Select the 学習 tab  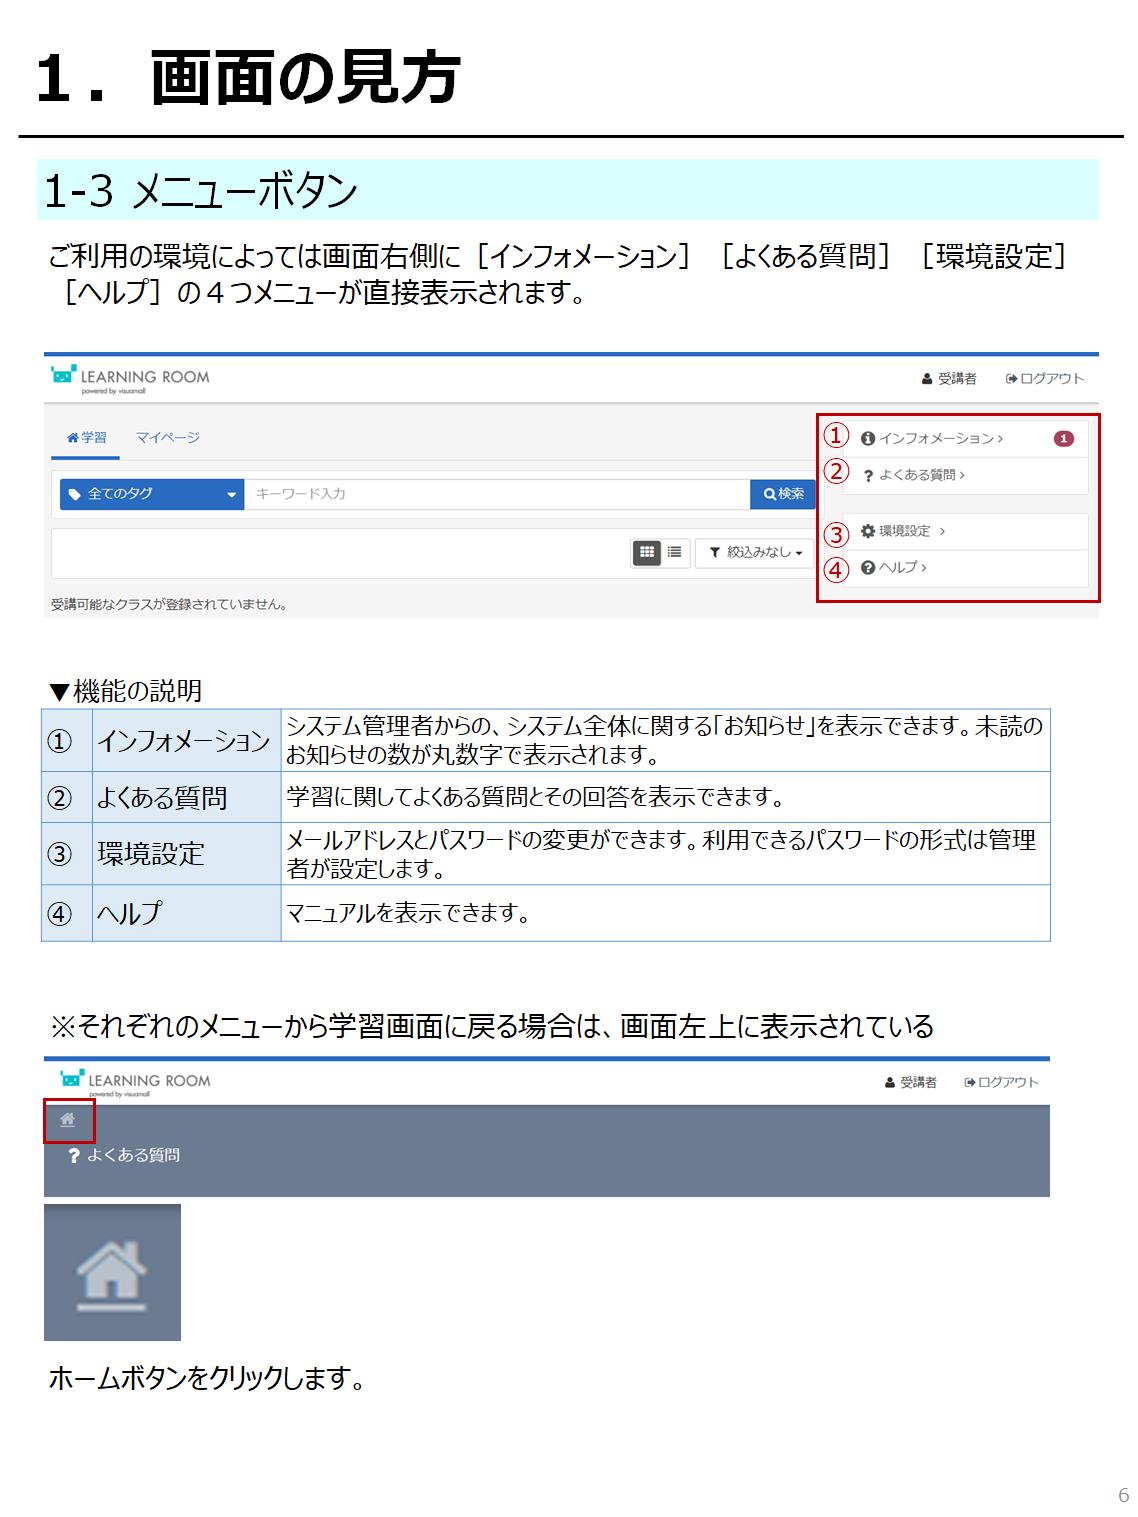click(x=86, y=438)
